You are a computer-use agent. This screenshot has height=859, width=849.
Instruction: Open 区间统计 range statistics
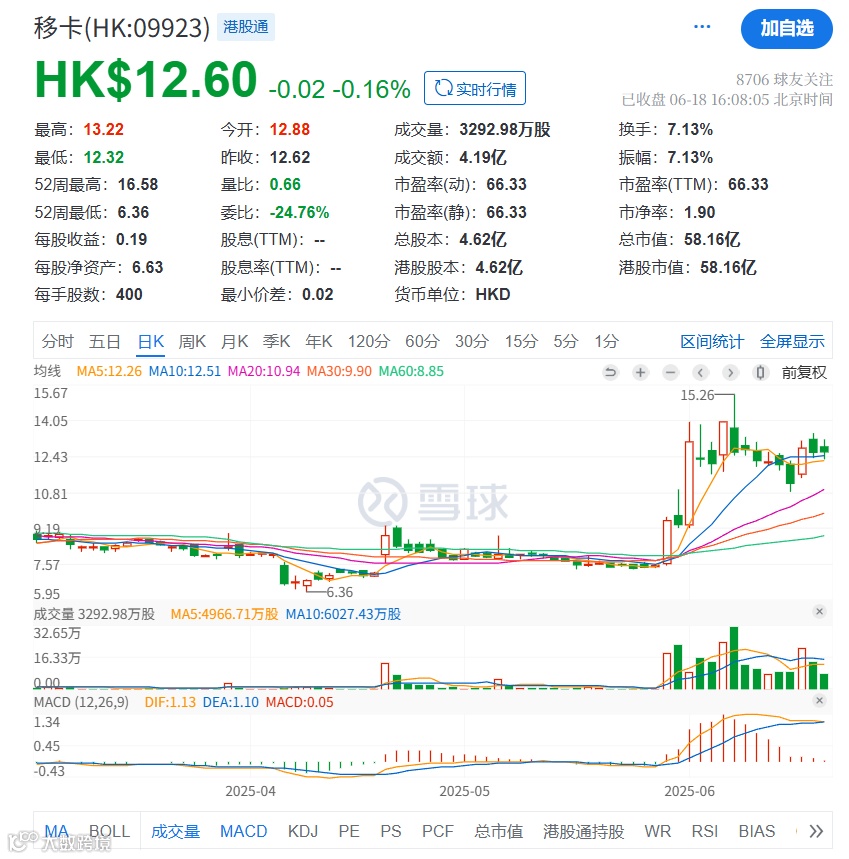[712, 342]
